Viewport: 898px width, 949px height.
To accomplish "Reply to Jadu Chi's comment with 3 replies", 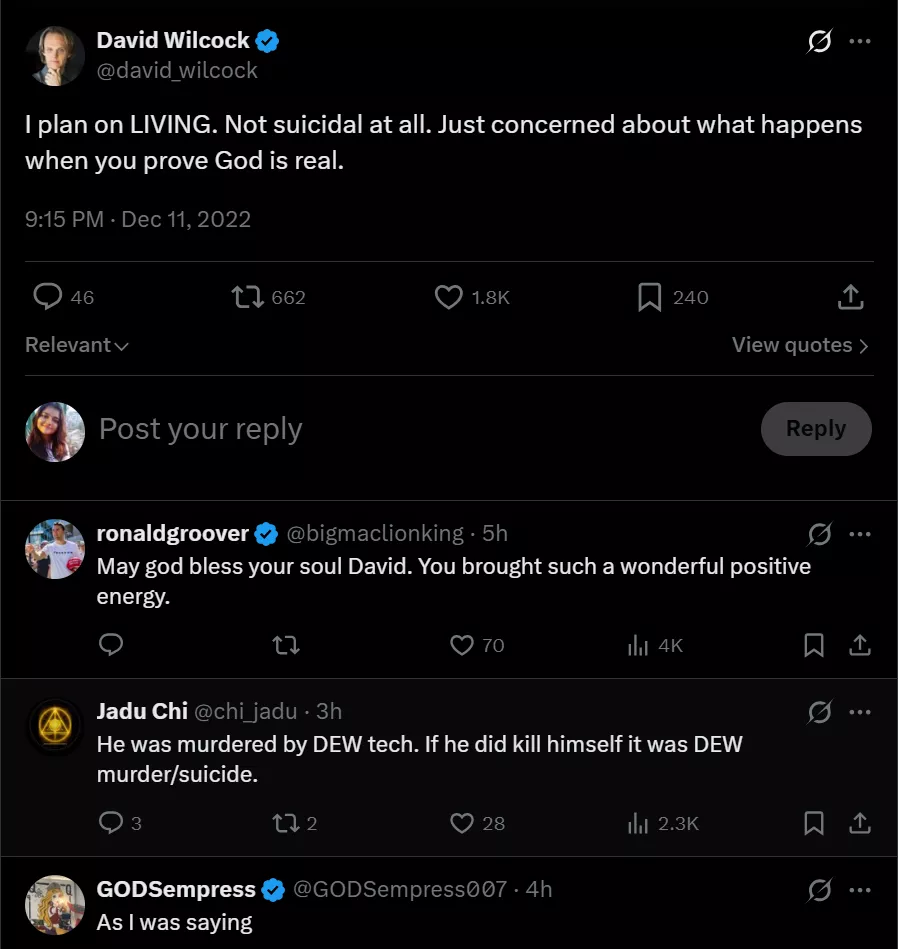I will (111, 824).
